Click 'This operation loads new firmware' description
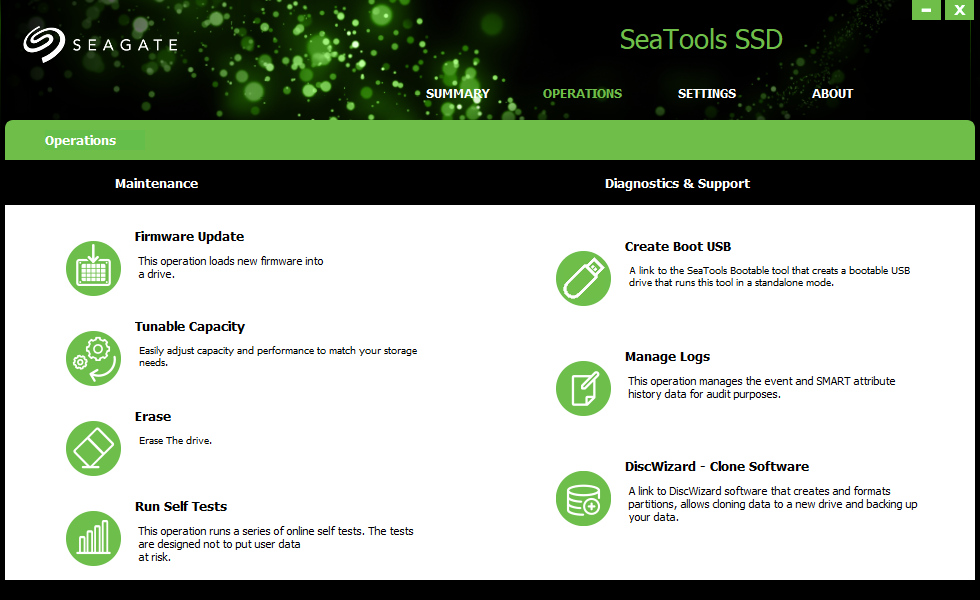The height and width of the screenshot is (600, 980). tap(231, 268)
